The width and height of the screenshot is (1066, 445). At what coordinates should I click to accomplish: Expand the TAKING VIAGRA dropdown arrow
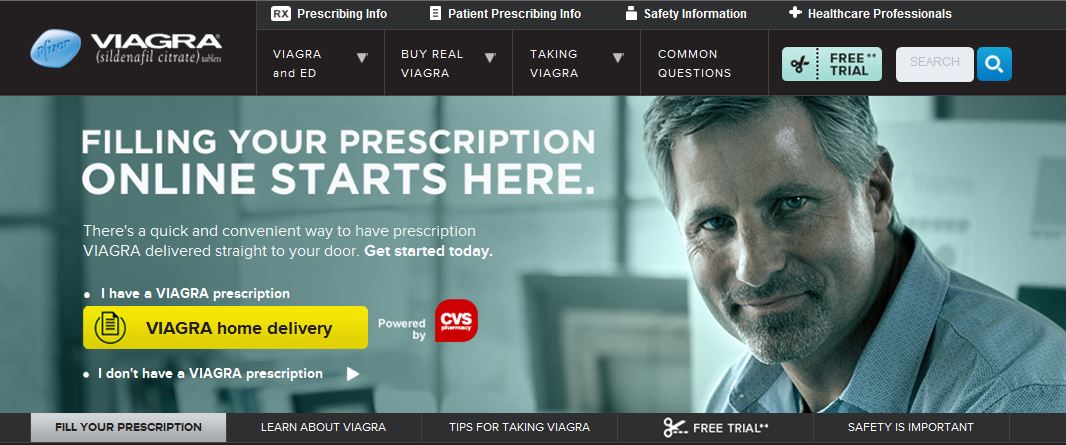point(617,58)
